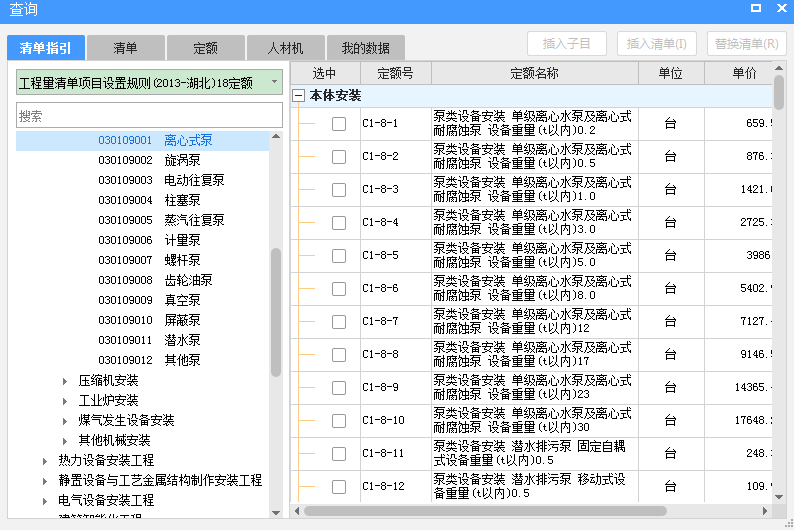Click the 选中 column header
Screen dimensions: 794x530
pyautogui.click(x=325, y=73)
